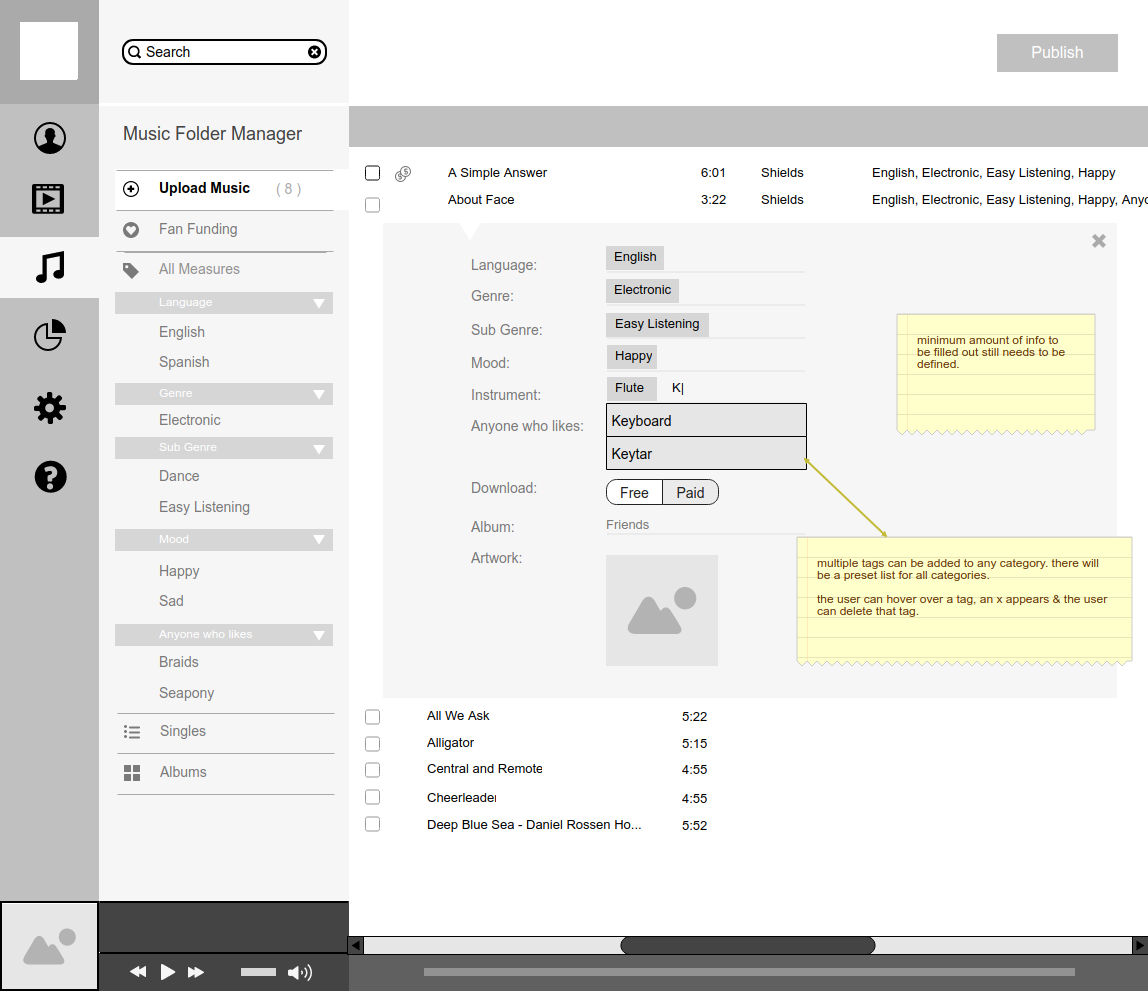Check the Central and Remote checkbox
The height and width of the screenshot is (991, 1148).
point(373,770)
